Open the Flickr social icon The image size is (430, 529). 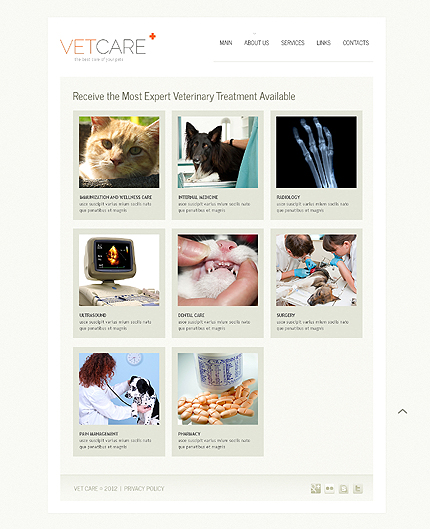[329, 489]
